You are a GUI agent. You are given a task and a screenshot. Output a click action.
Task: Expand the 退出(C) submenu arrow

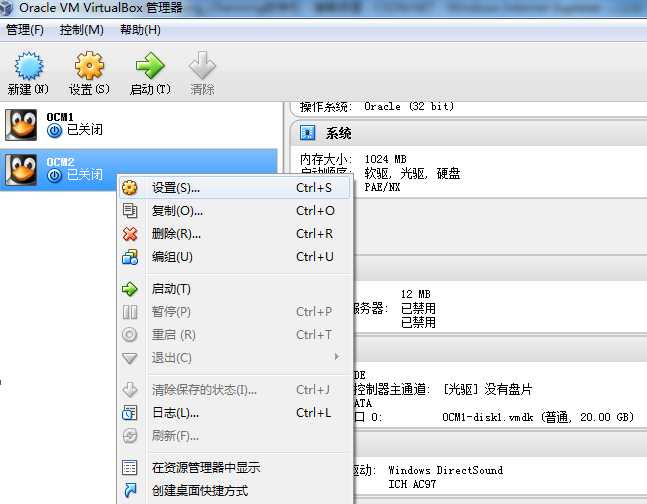(x=337, y=356)
